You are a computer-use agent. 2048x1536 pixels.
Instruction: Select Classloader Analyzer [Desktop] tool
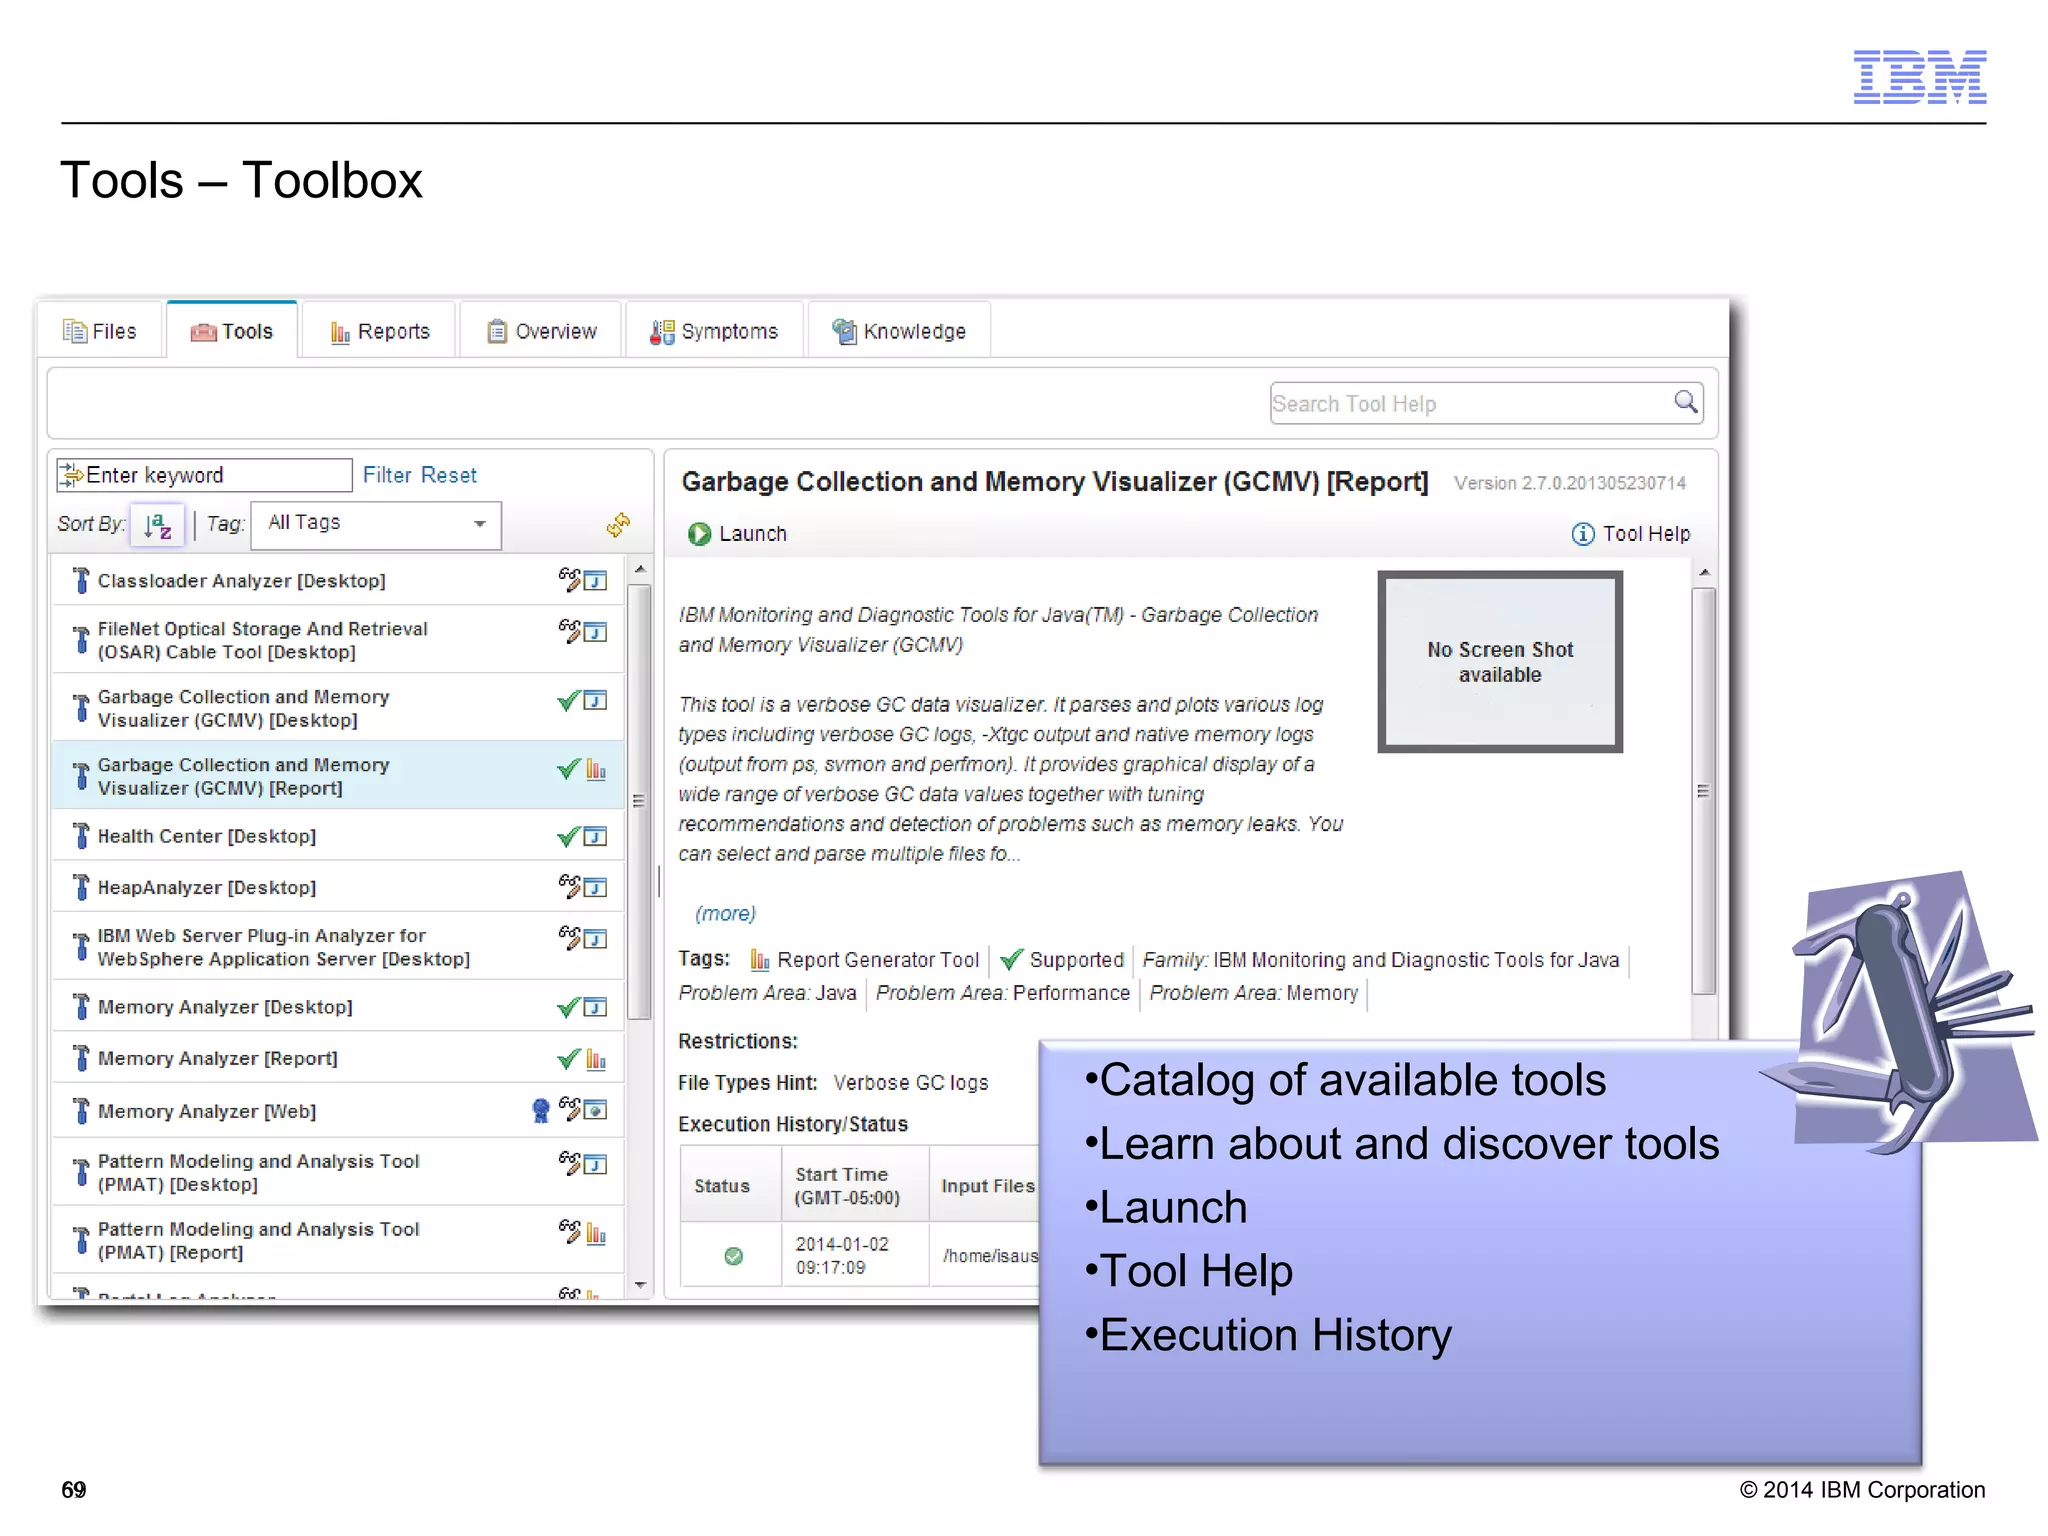[338, 580]
